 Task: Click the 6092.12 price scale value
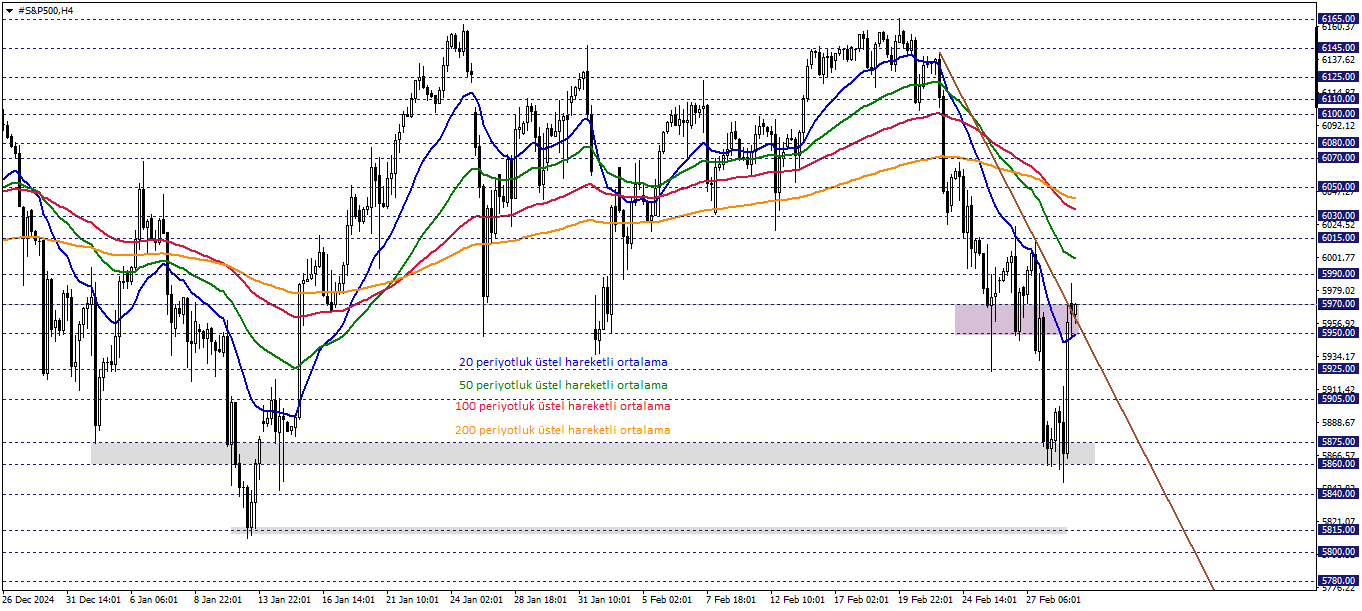1337,126
